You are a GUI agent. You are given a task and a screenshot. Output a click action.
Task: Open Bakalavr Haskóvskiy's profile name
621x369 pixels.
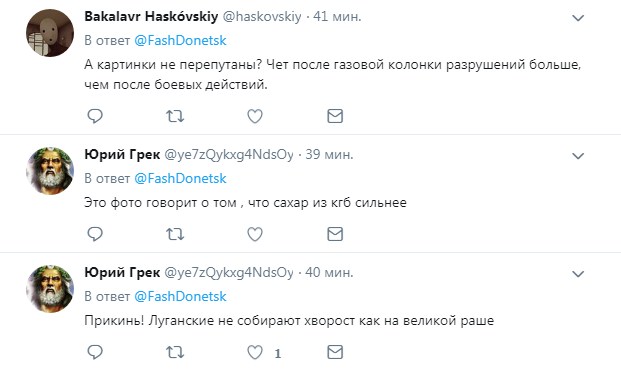pyautogui.click(x=151, y=17)
